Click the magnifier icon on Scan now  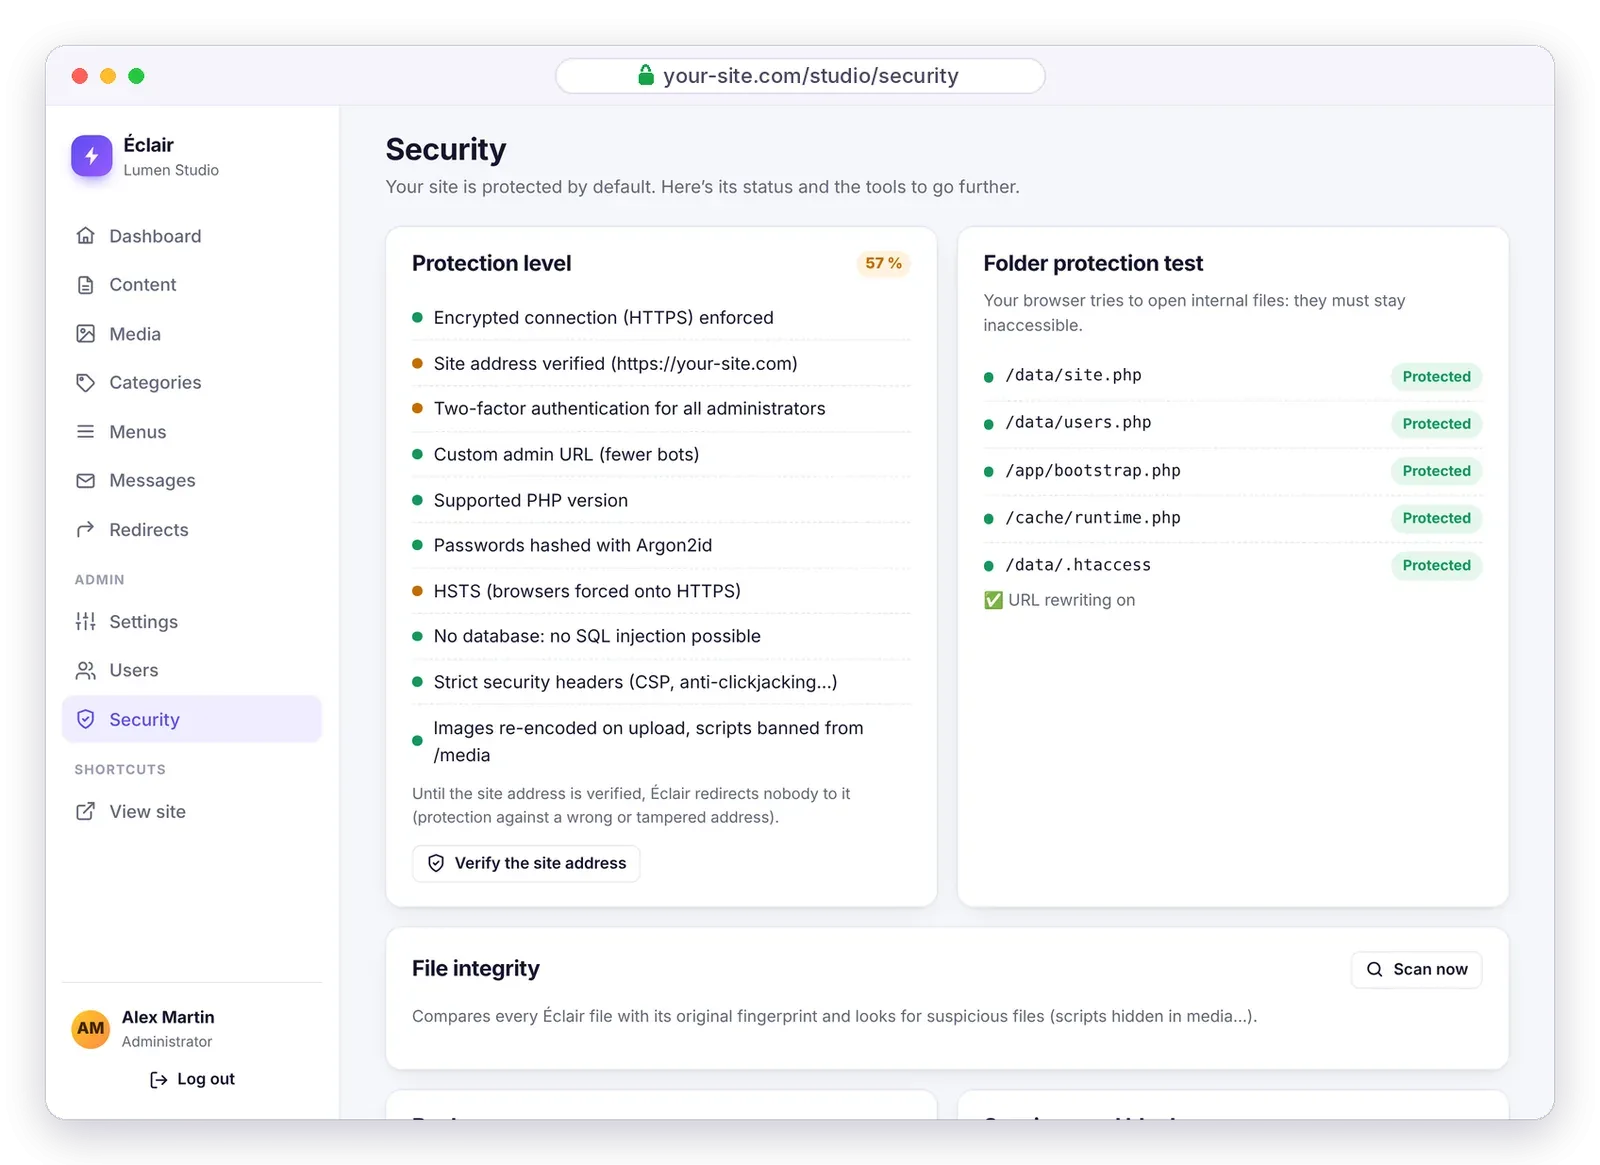(1375, 969)
